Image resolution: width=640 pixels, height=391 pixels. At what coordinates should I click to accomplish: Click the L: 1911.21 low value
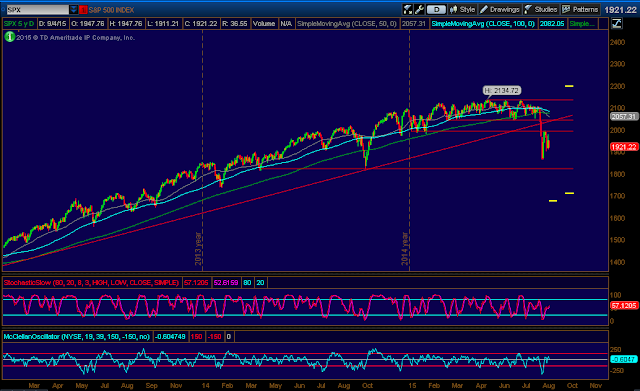[x=163, y=24]
